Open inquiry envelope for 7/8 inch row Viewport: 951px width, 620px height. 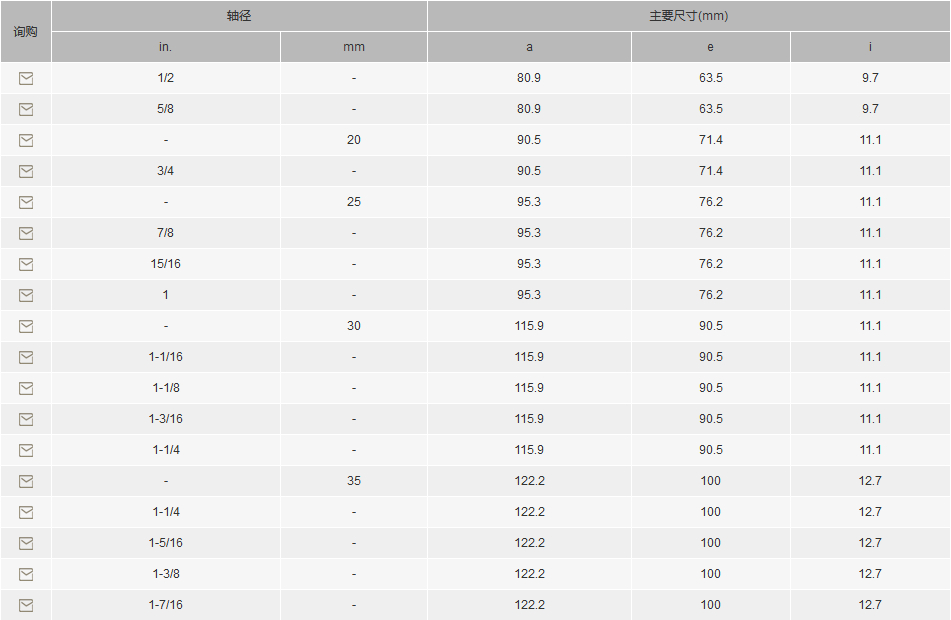tap(26, 233)
